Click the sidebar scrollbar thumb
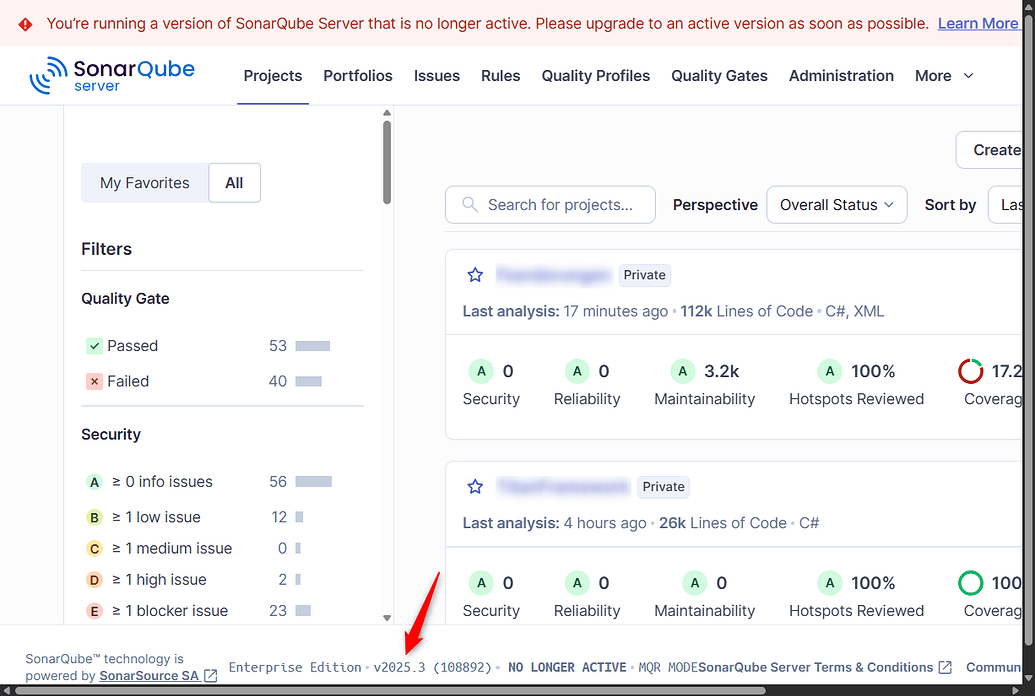 tap(386, 160)
